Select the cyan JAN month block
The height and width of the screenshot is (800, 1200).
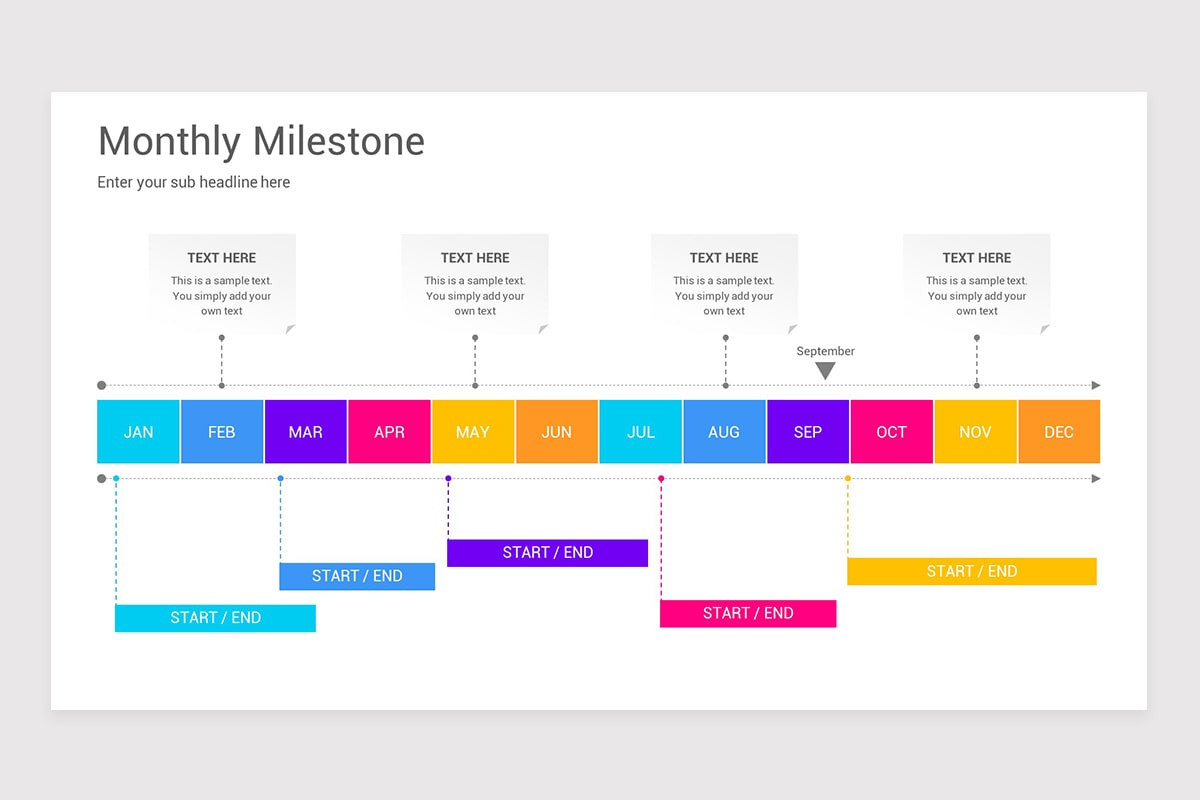139,432
